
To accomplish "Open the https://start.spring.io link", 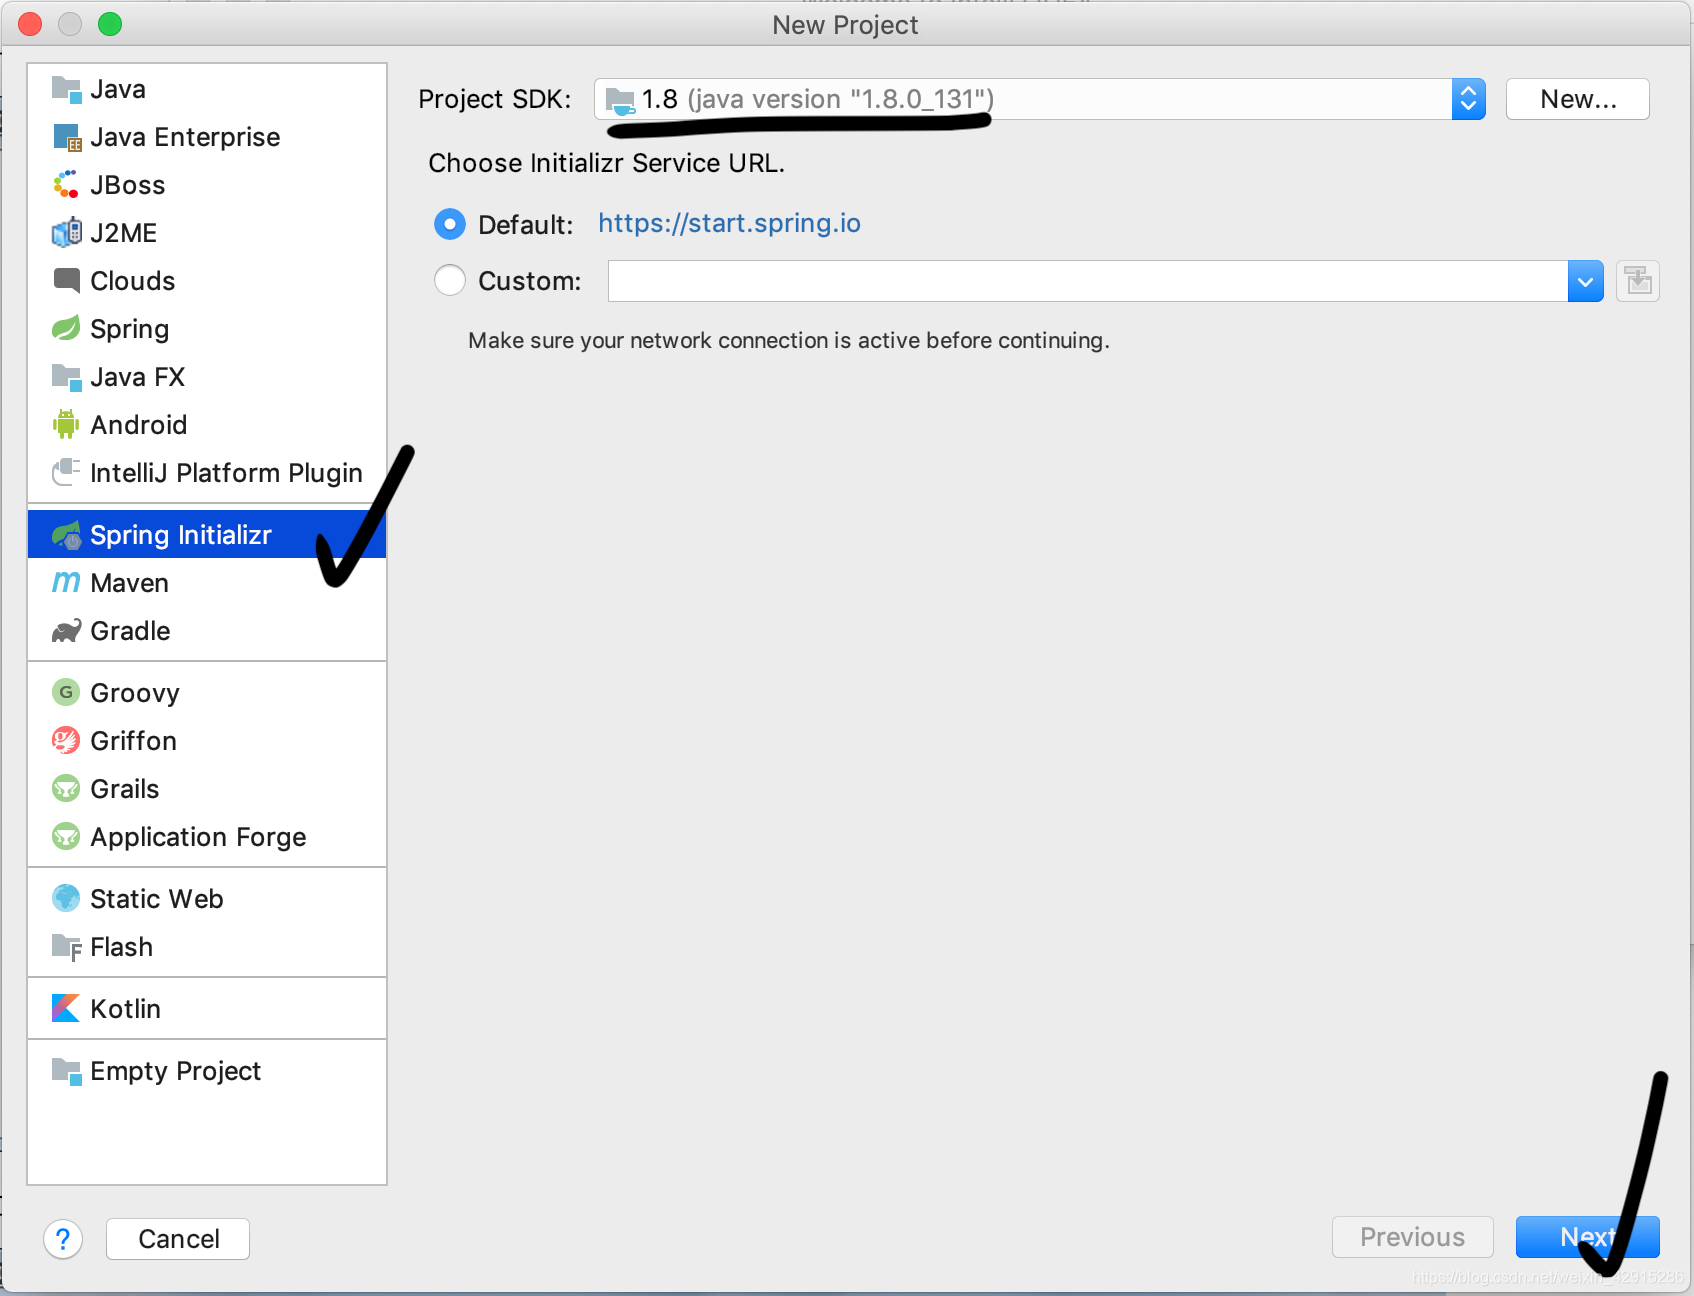I will pos(729,223).
